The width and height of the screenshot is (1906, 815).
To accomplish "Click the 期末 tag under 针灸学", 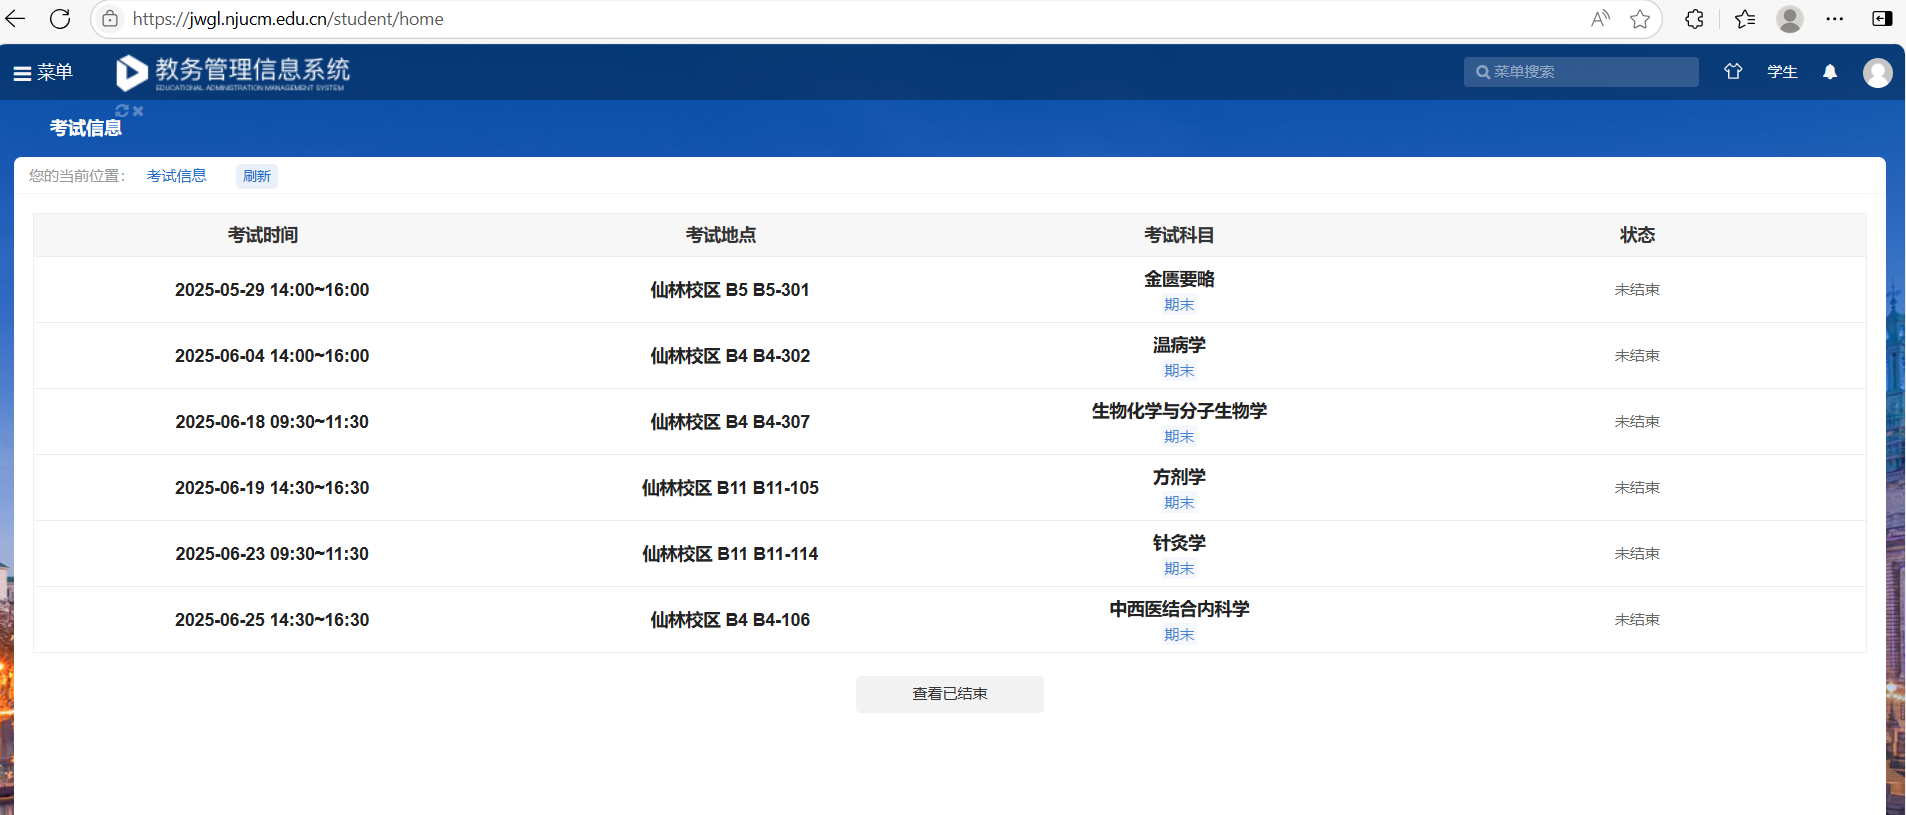I will [1179, 569].
